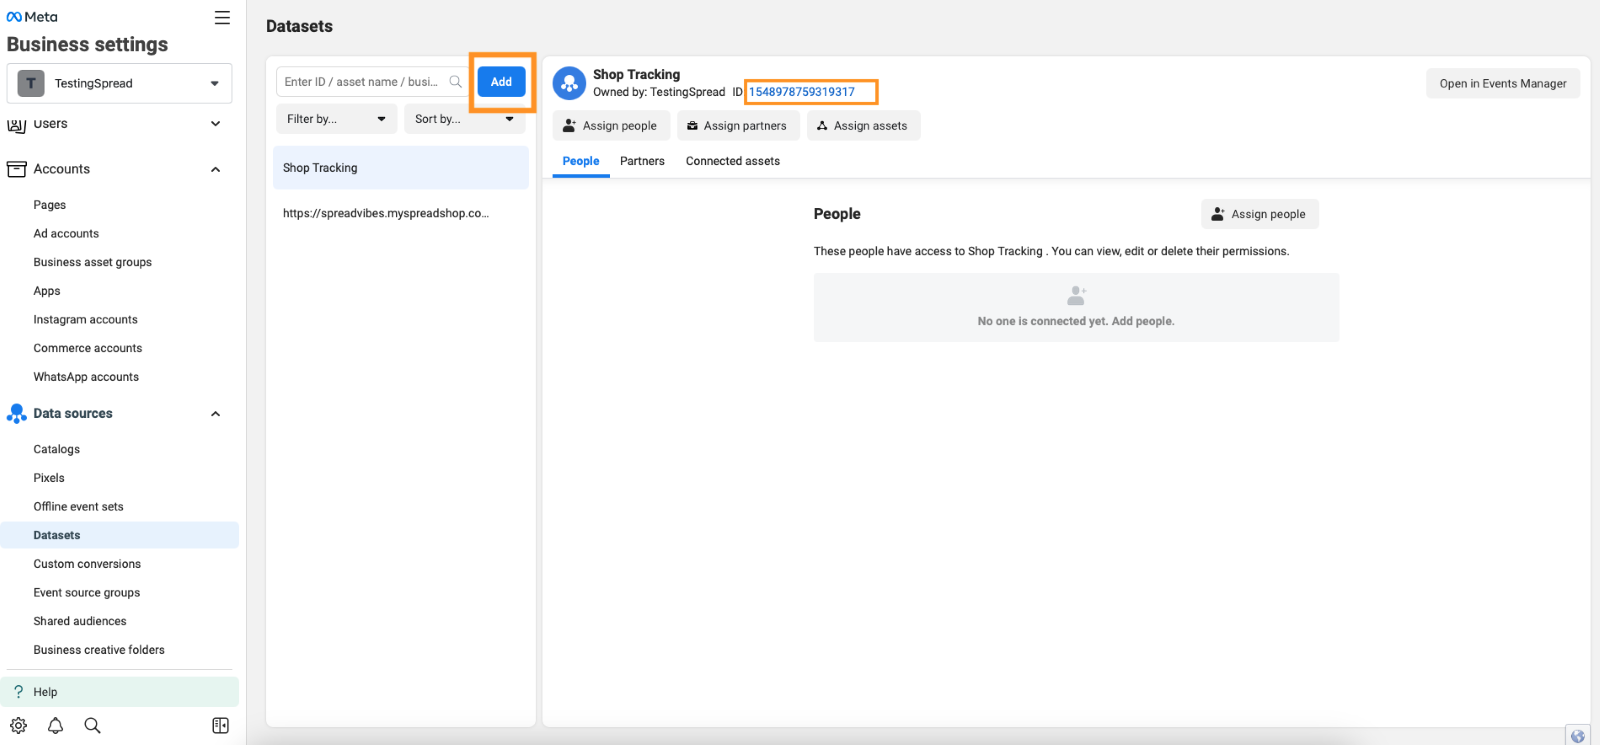Click the Enter ID / asset name search field
1600x745 pixels.
pos(362,82)
